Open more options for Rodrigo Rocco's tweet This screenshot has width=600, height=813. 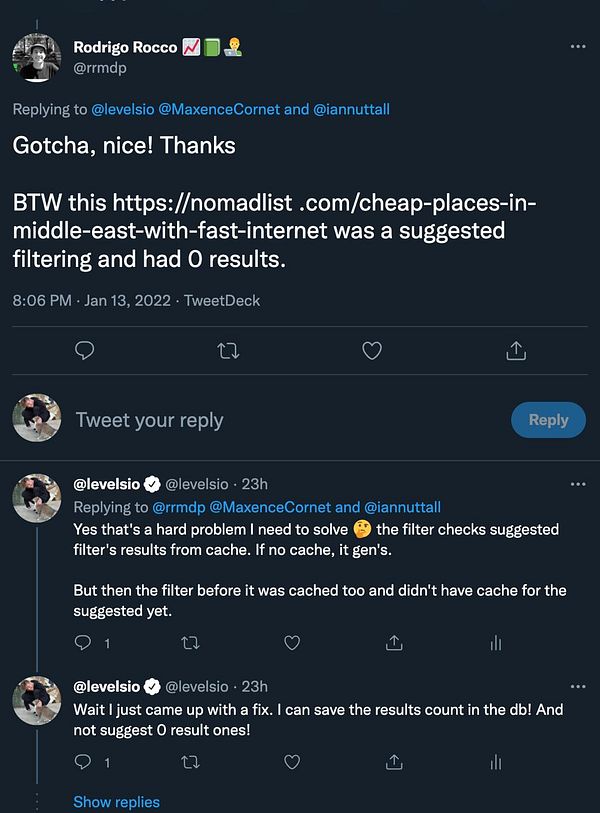[x=577, y=47]
